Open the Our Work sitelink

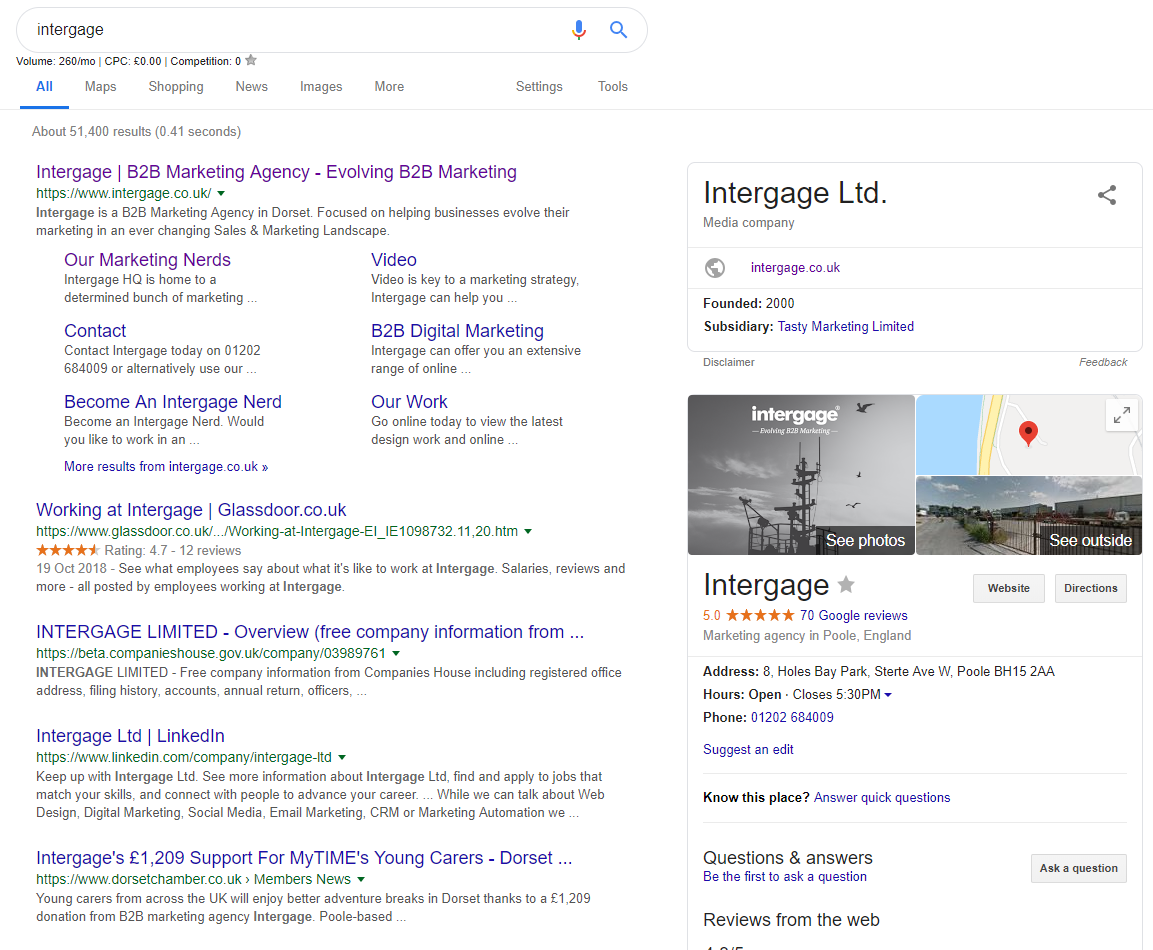click(x=409, y=402)
